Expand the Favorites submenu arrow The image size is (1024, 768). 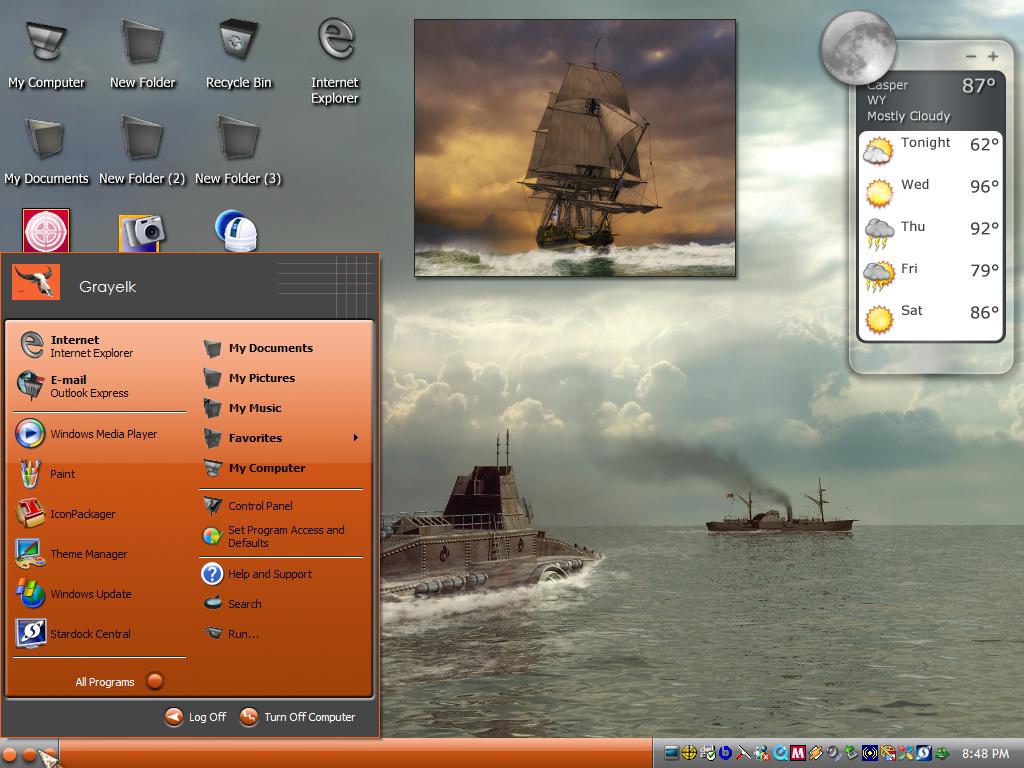(x=355, y=438)
